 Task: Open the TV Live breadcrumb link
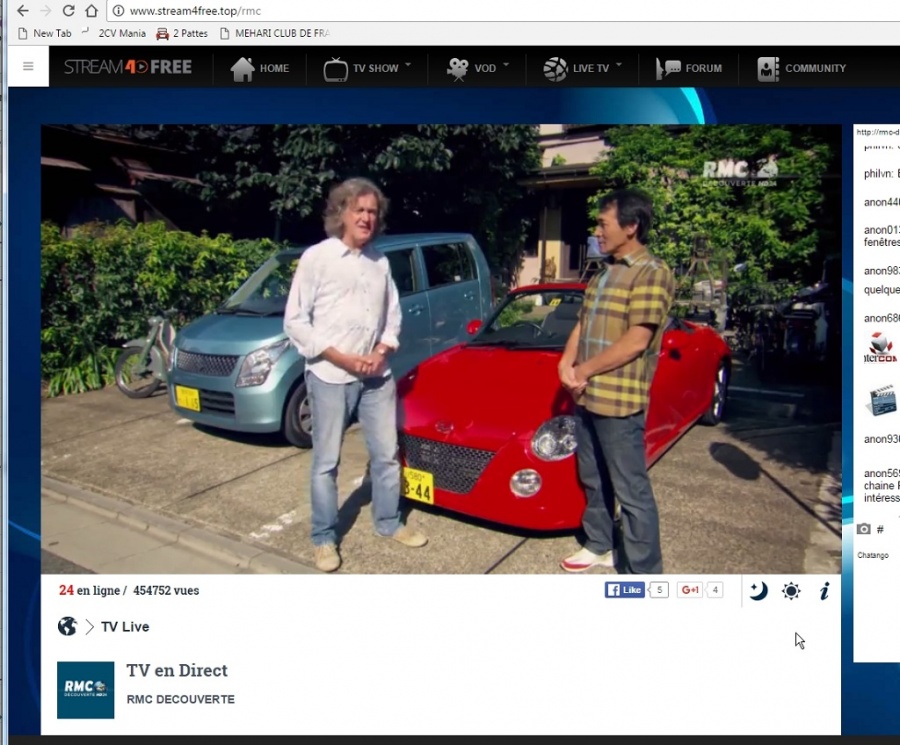click(125, 627)
